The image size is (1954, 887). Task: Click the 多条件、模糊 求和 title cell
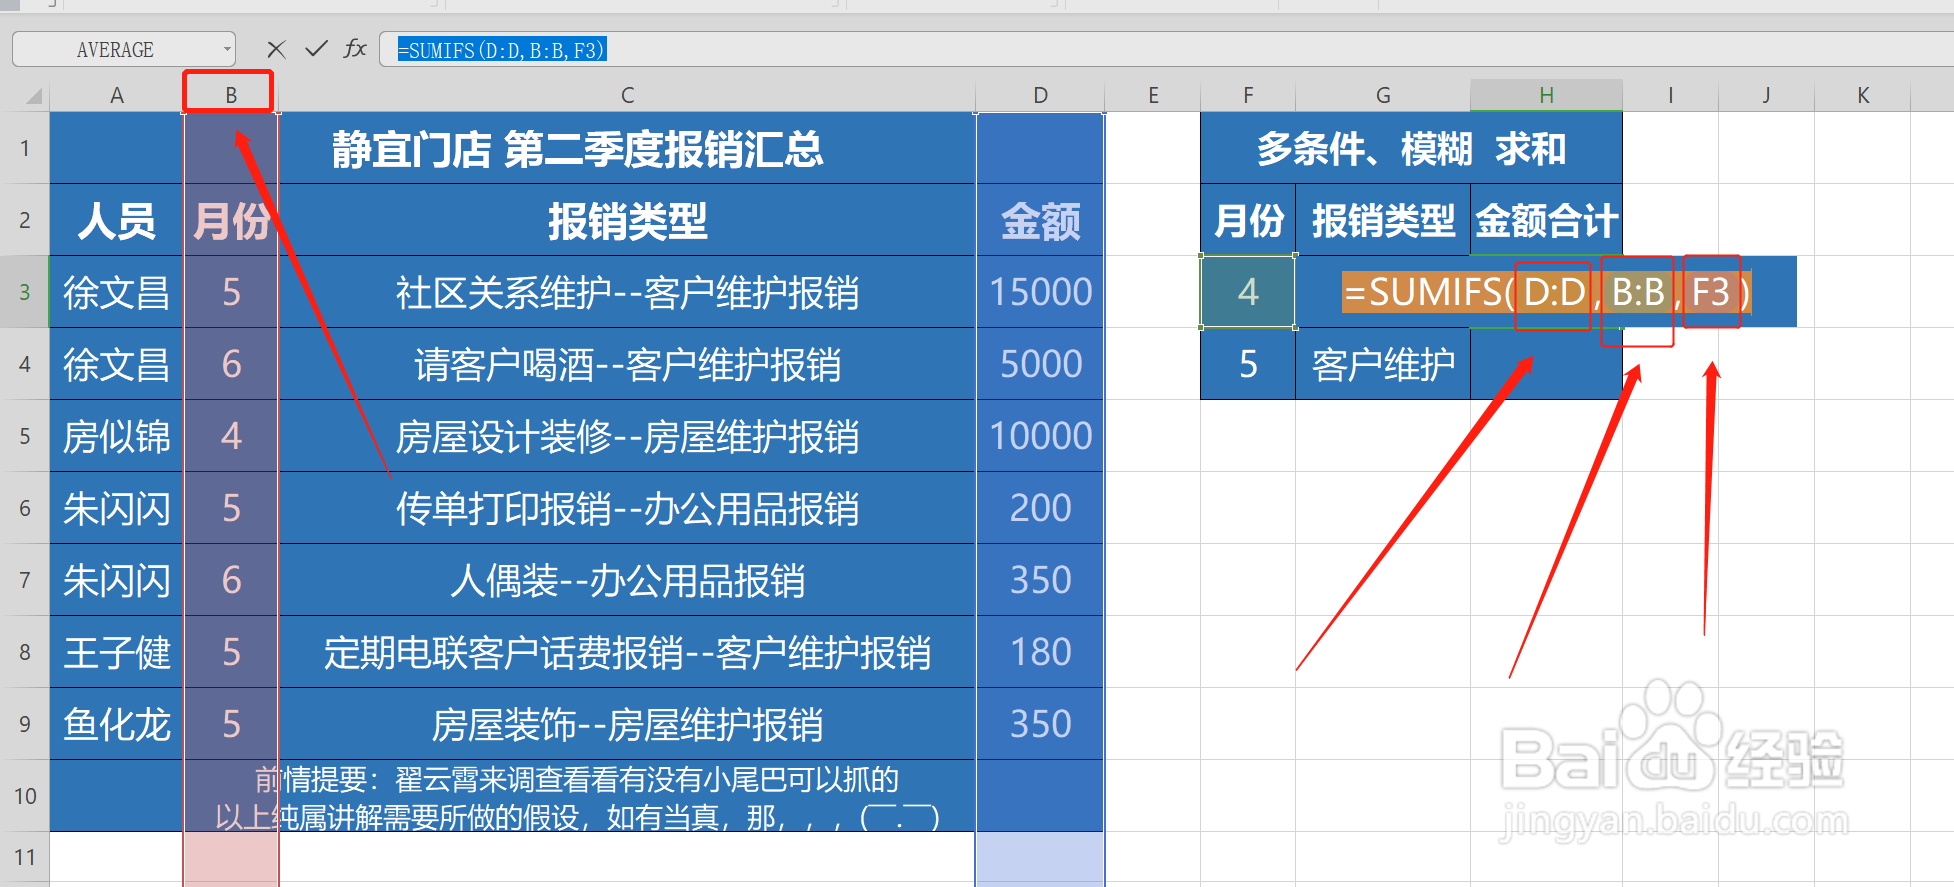tap(1411, 148)
